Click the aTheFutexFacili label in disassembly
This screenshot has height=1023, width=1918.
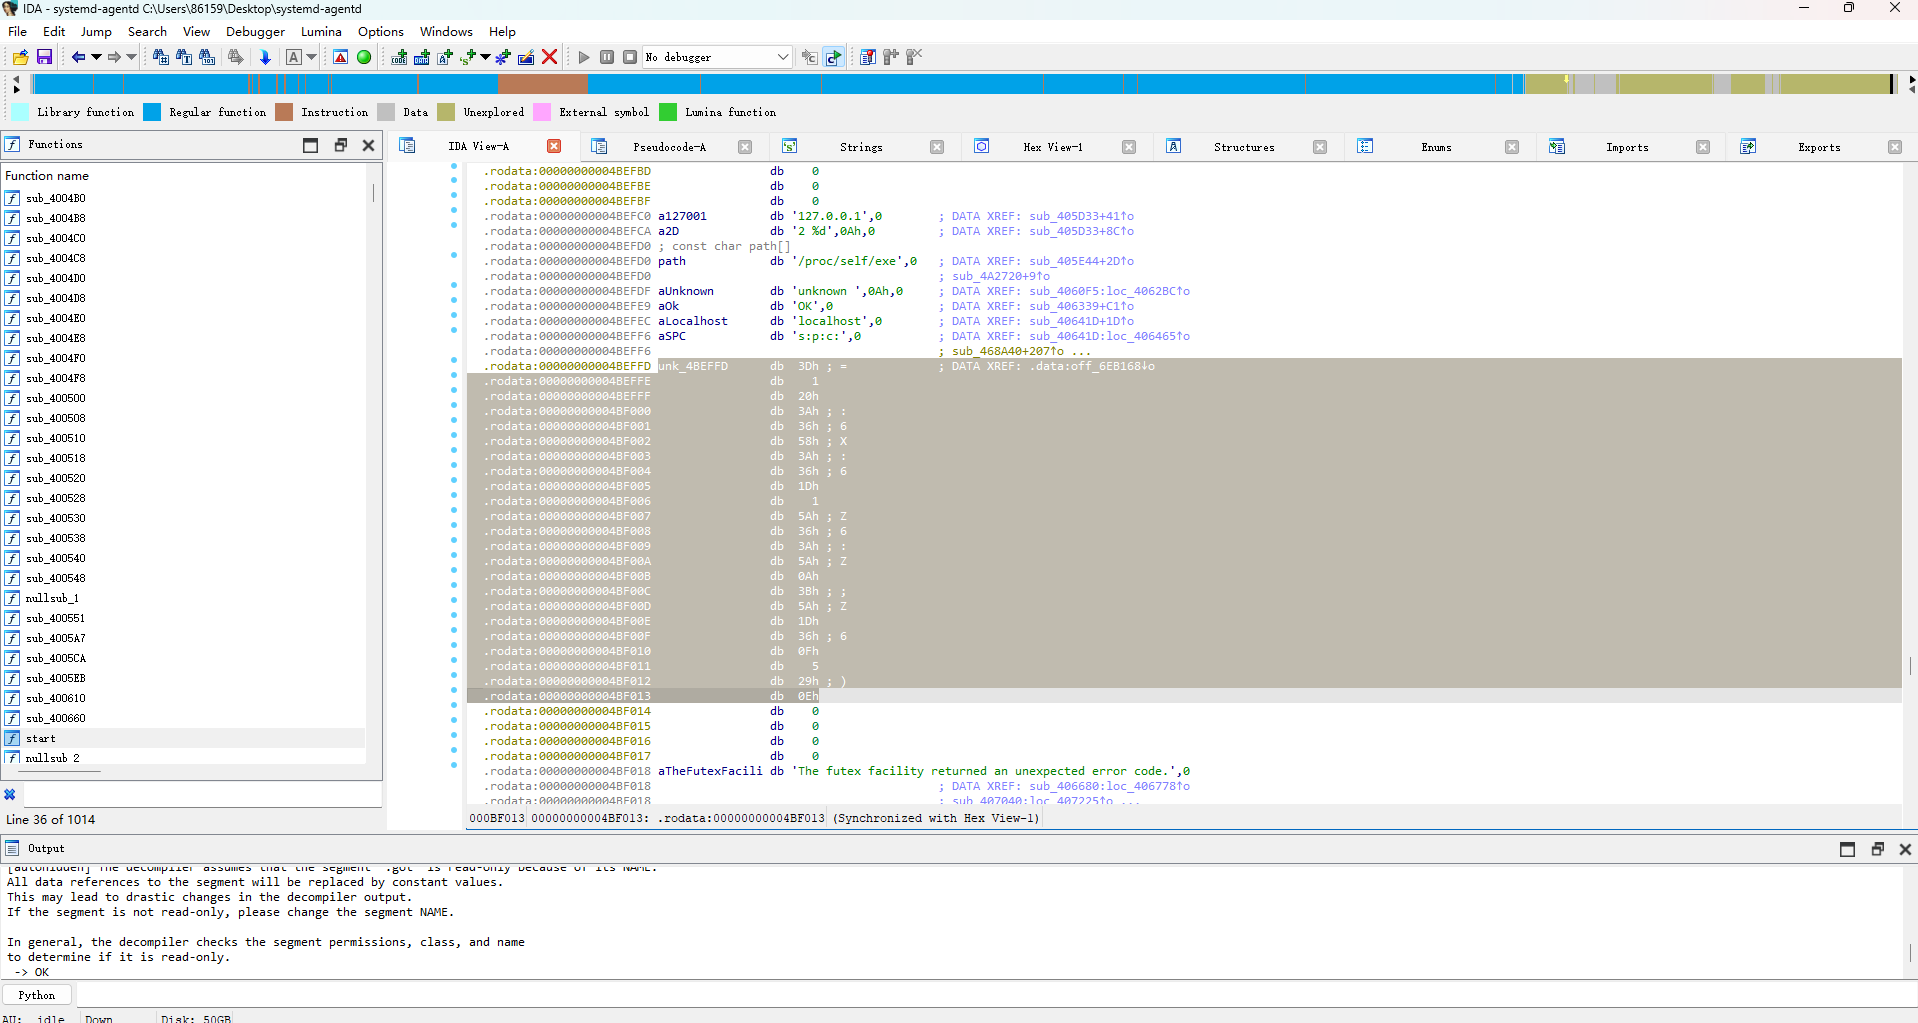[x=710, y=771]
